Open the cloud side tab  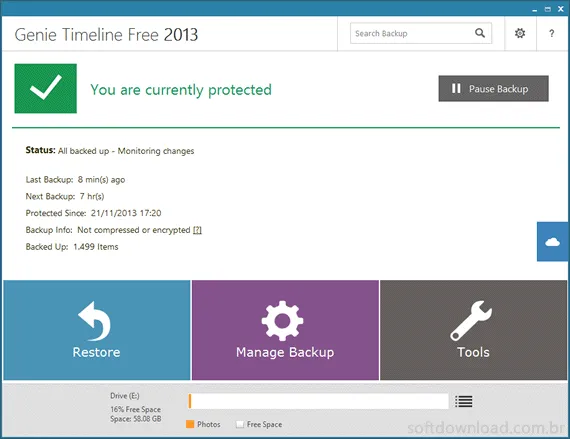point(553,242)
